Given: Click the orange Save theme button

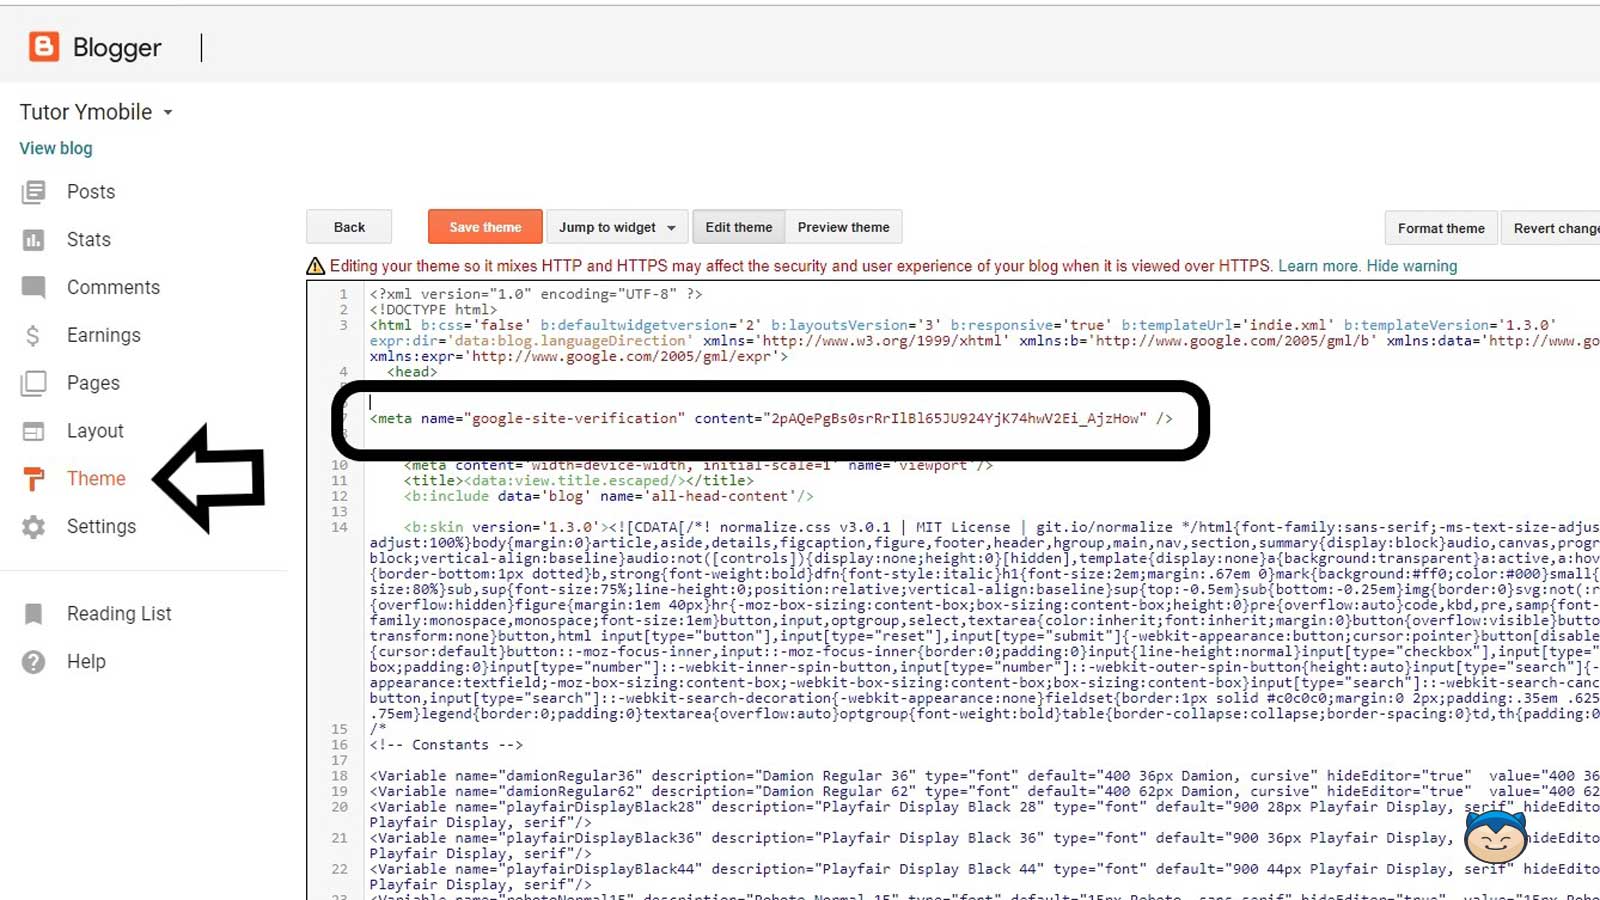Looking at the screenshot, I should (485, 227).
